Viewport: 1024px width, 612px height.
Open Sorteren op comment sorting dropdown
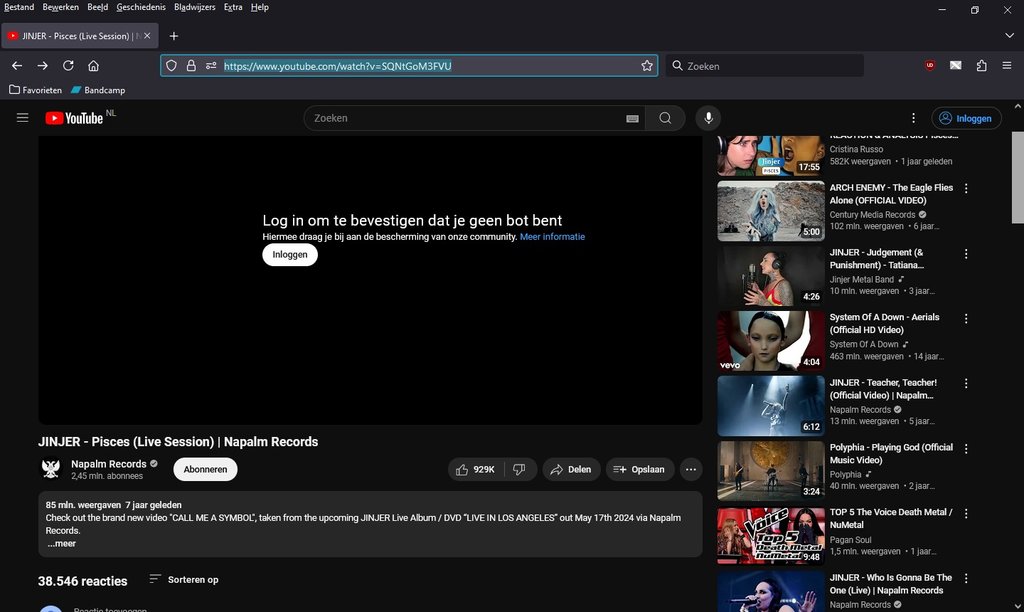pyautogui.click(x=184, y=579)
